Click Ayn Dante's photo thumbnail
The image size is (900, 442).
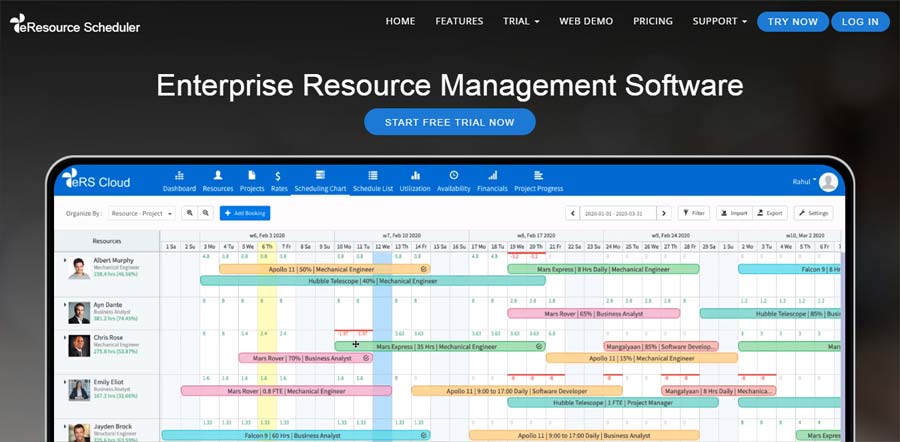click(x=79, y=313)
